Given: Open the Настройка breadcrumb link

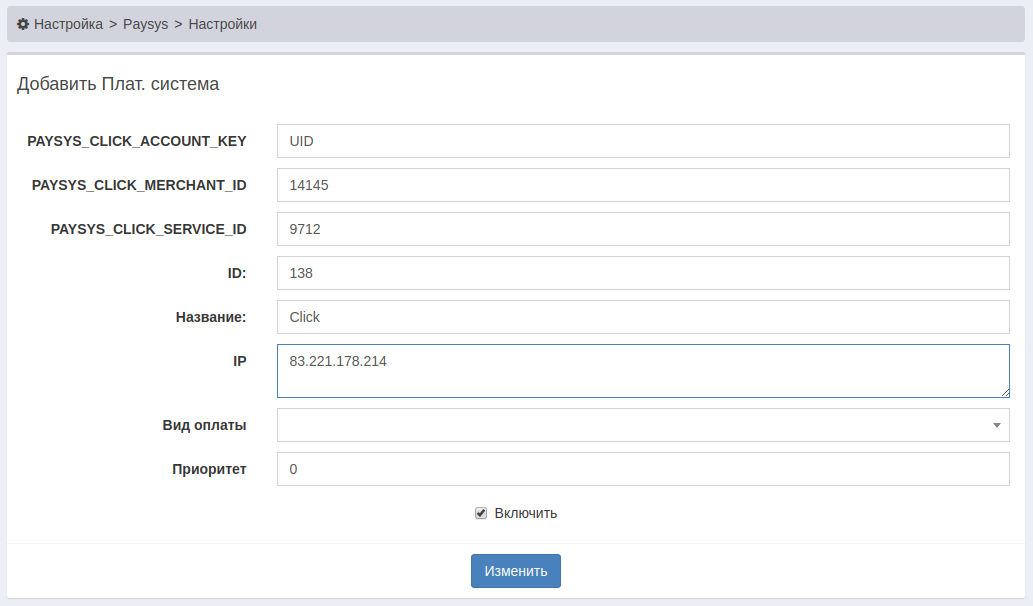Looking at the screenshot, I should tap(68, 24).
